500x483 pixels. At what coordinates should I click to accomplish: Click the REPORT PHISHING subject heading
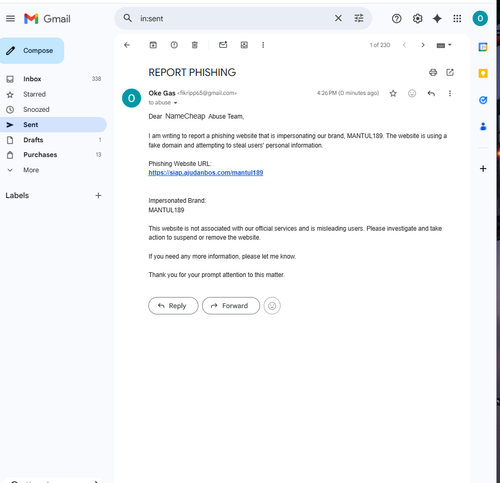[x=192, y=72]
